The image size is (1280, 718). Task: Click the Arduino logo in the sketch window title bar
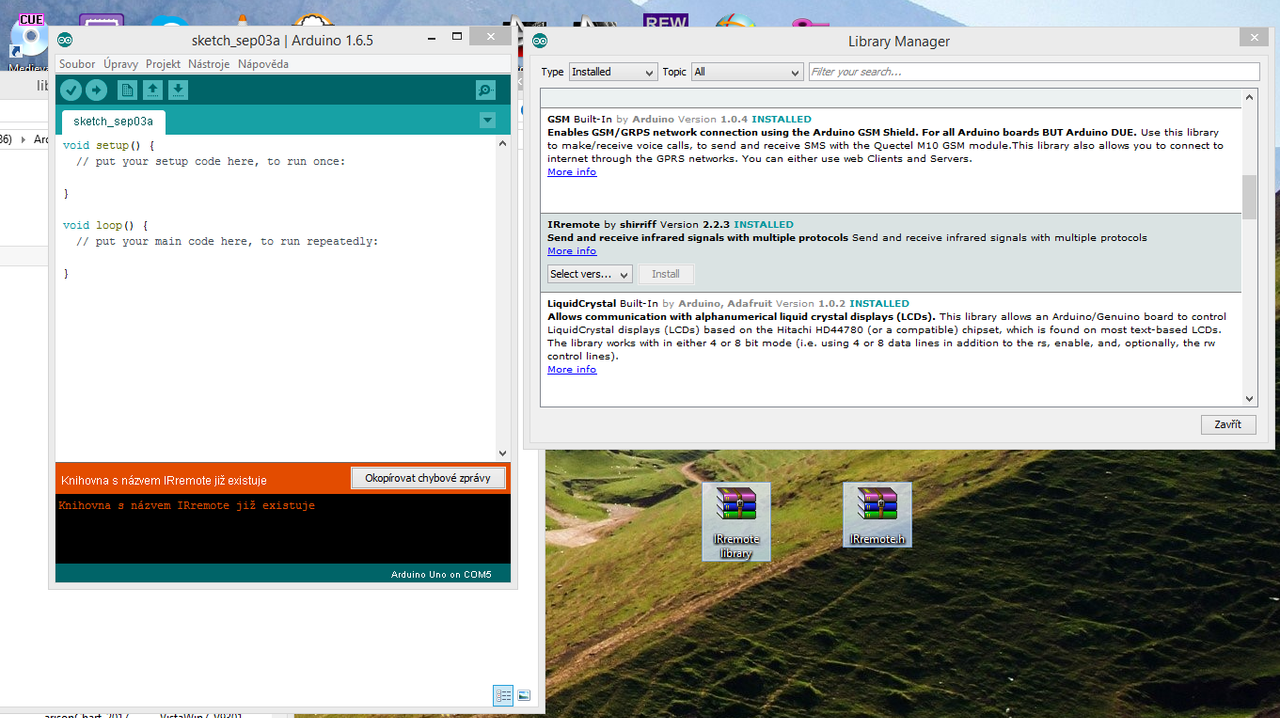click(65, 40)
